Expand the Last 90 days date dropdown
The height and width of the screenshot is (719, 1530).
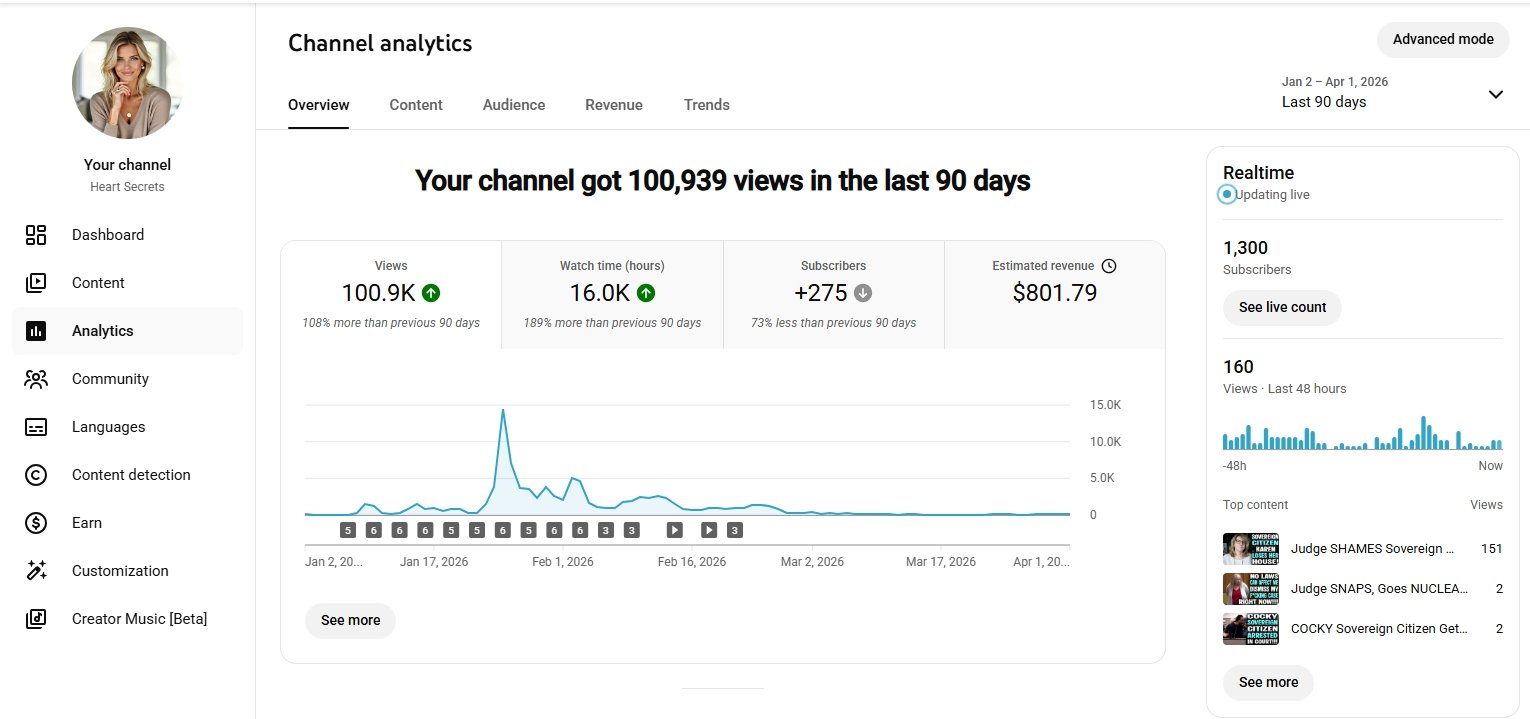(x=1495, y=94)
